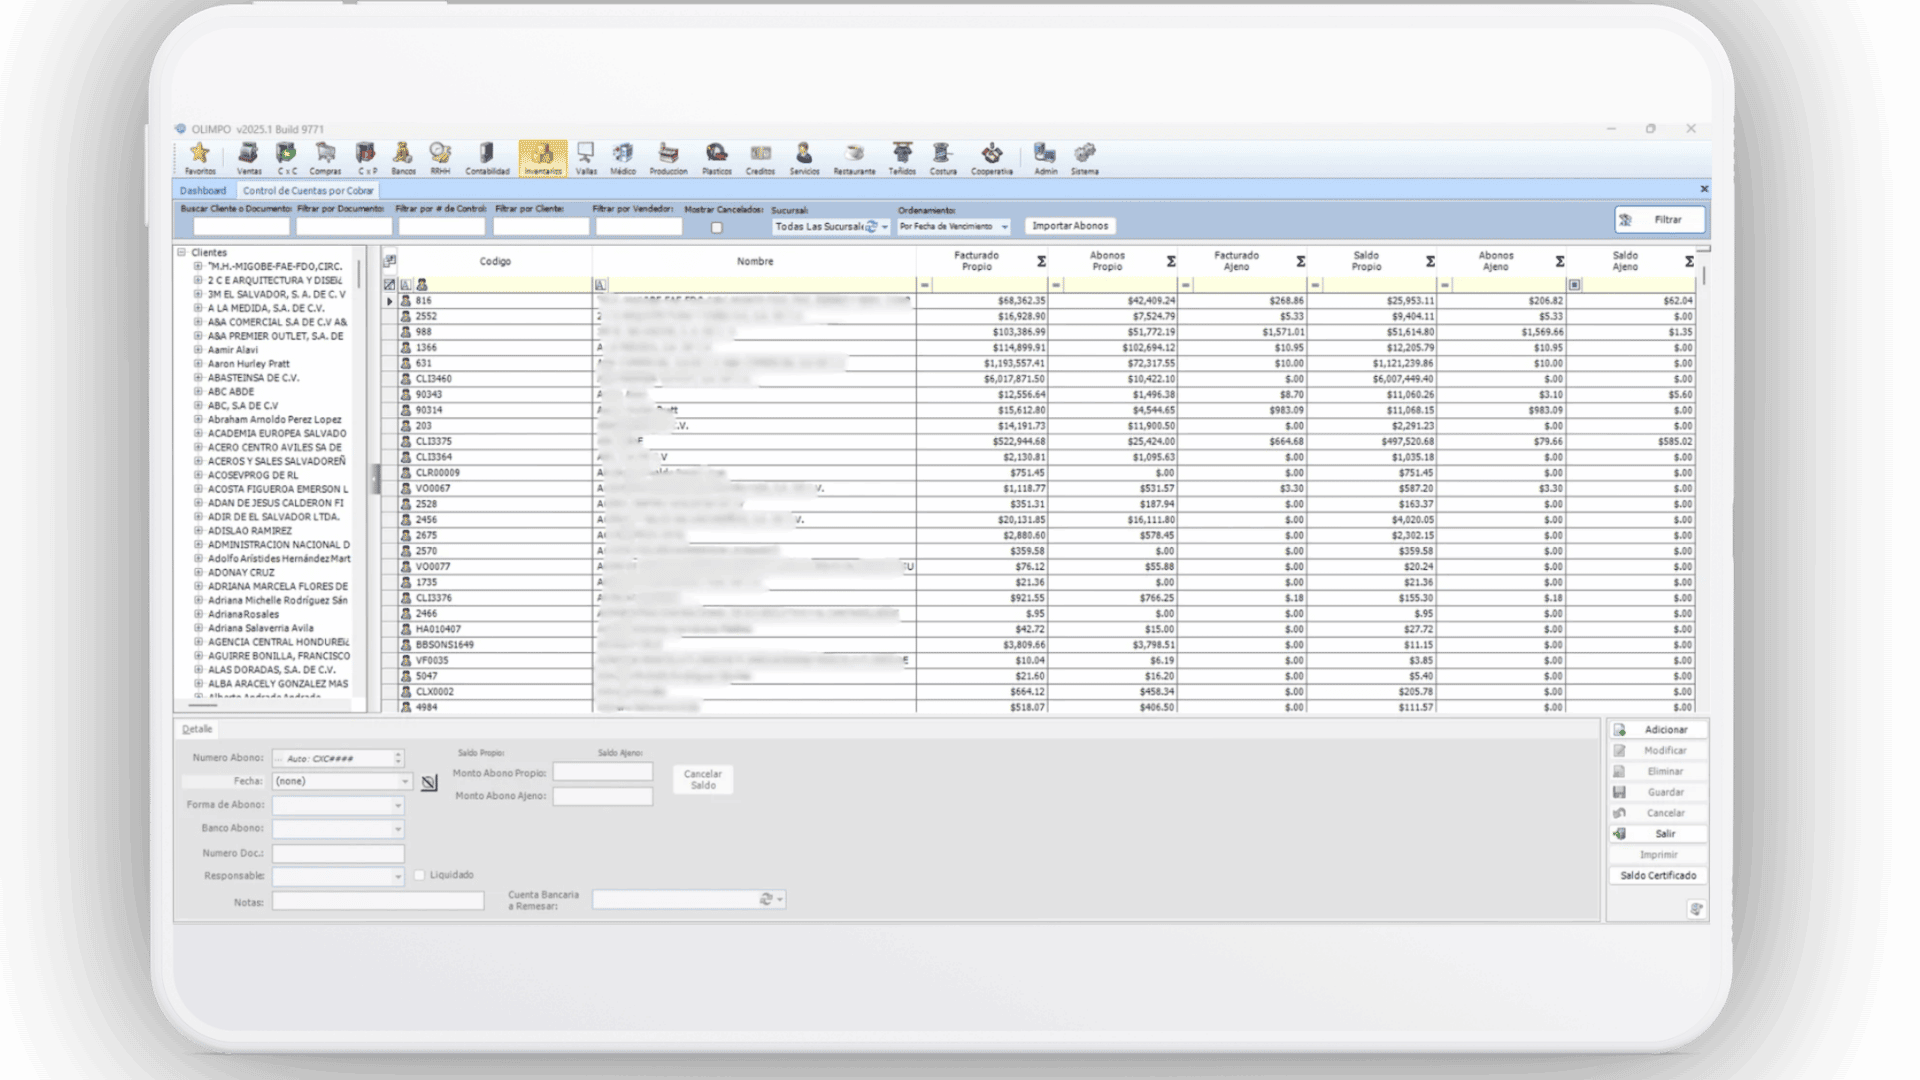Switch to the Dashboard tab

(203, 190)
